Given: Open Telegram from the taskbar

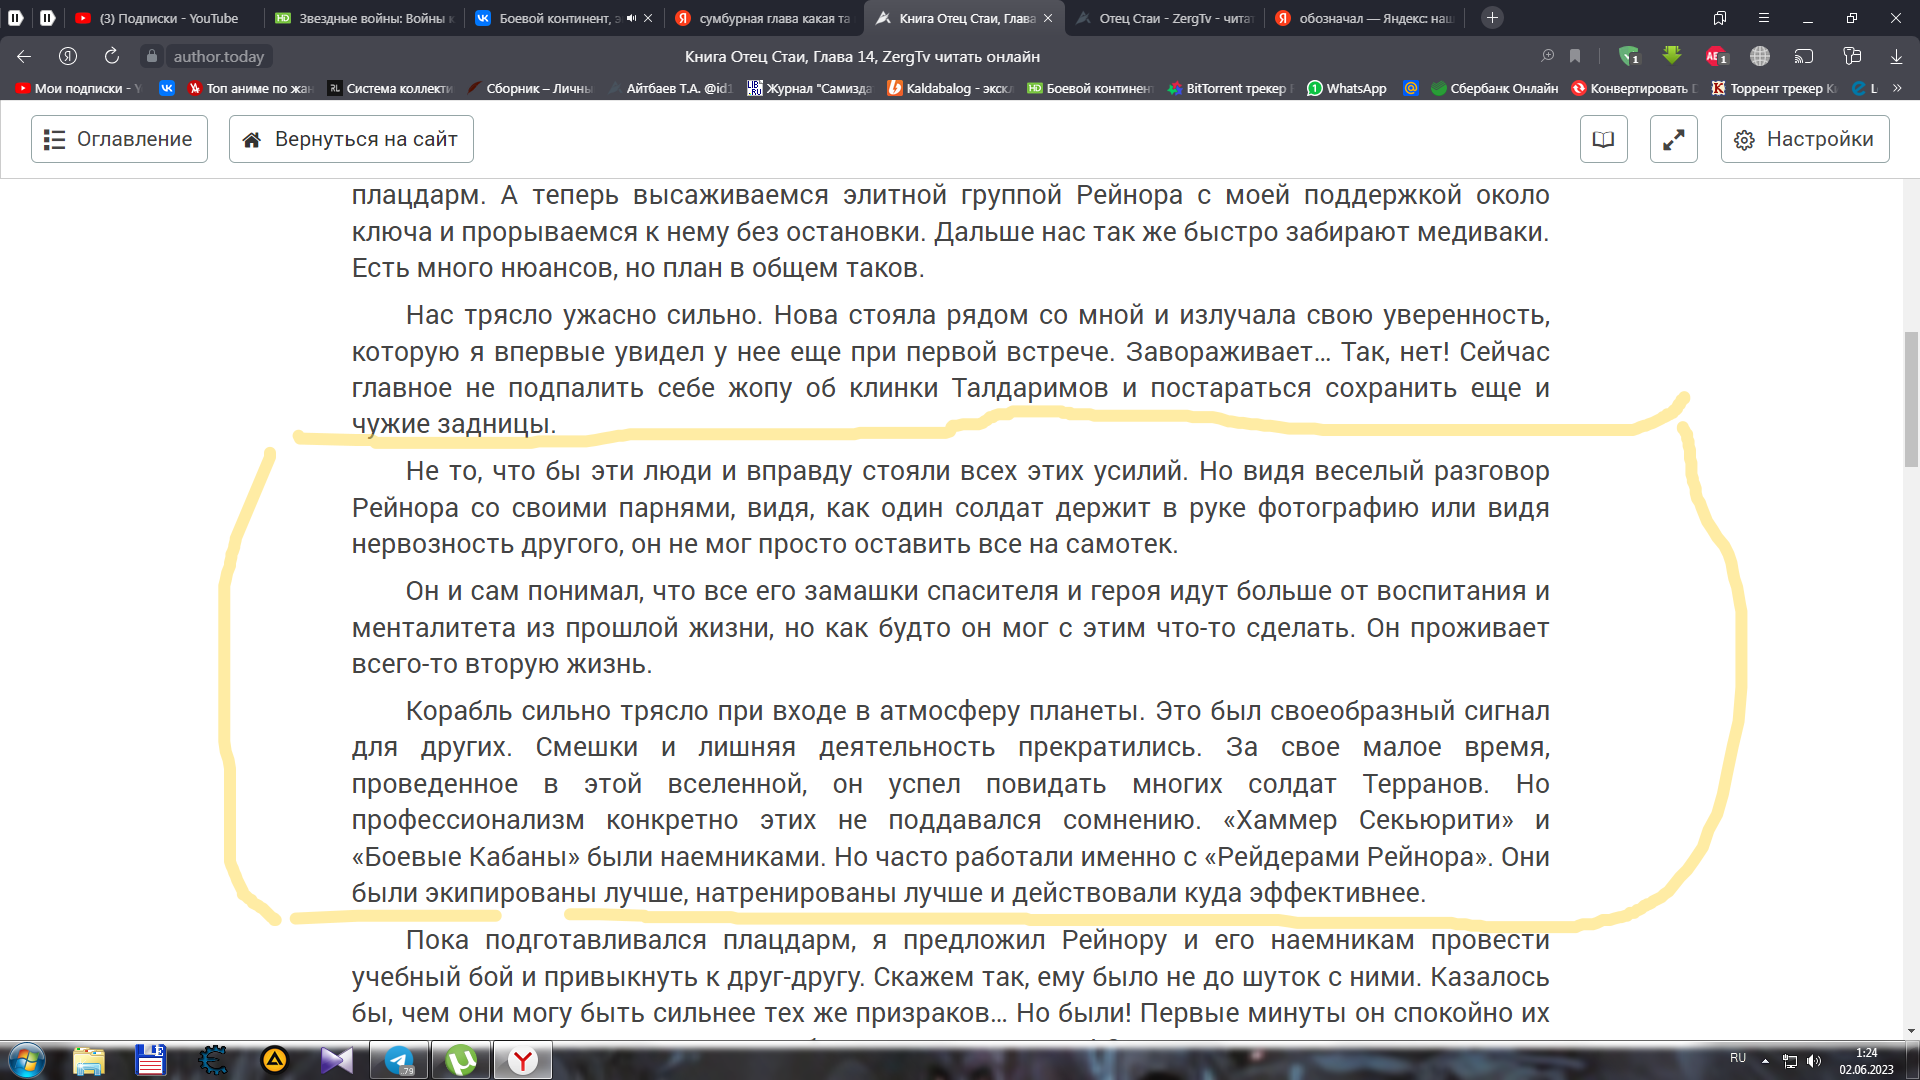Looking at the screenshot, I should pyautogui.click(x=399, y=1060).
